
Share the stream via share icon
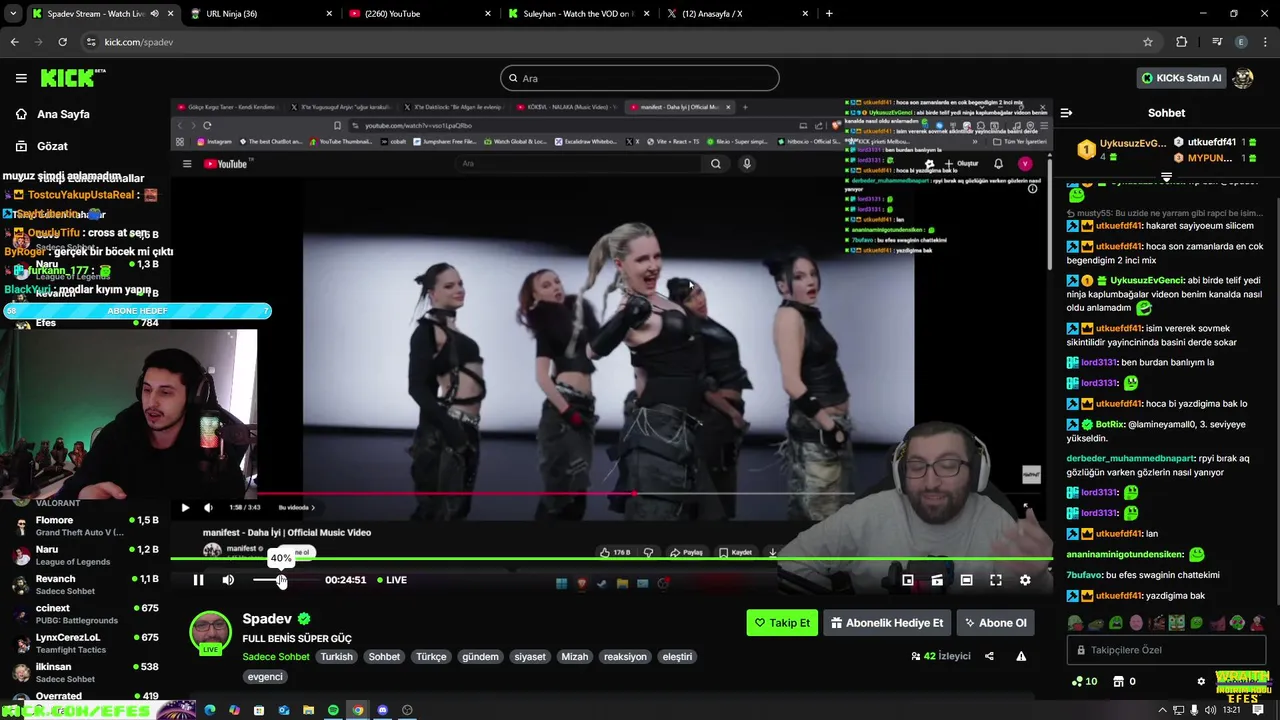pos(989,657)
